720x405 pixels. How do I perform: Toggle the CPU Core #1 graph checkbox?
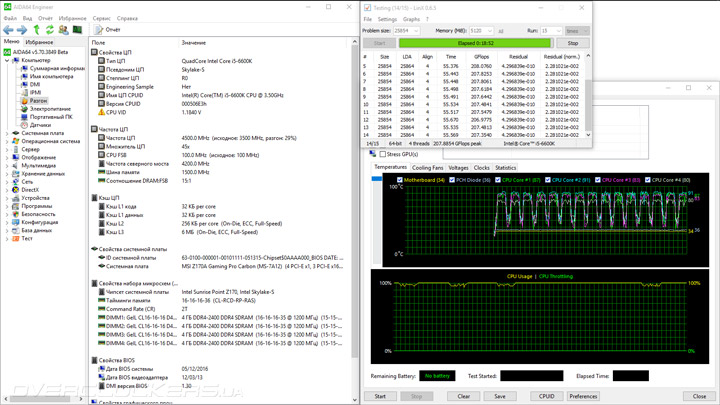coord(498,180)
